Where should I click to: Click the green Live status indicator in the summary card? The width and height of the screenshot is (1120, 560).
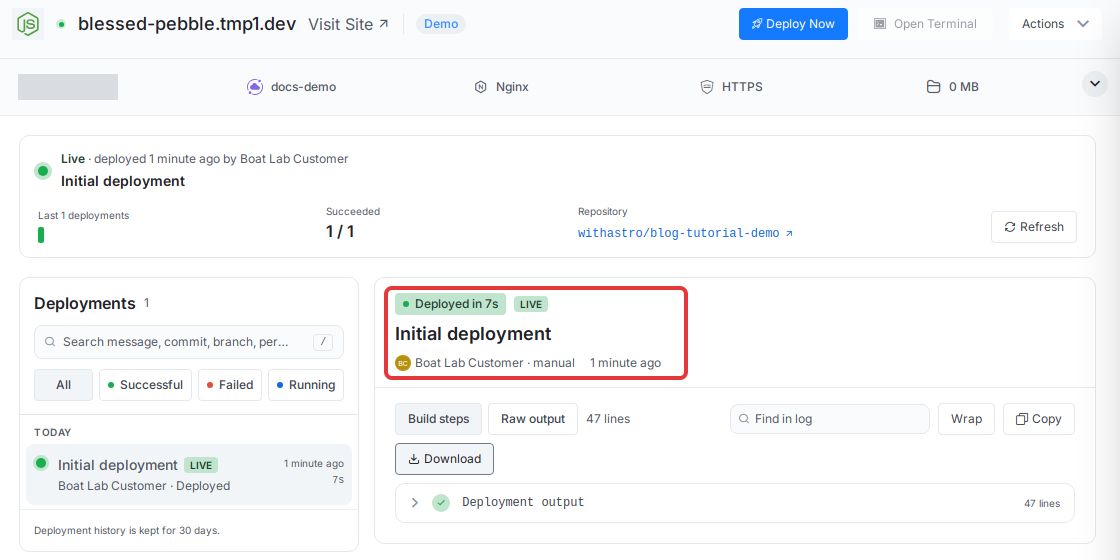pyautogui.click(x=44, y=171)
